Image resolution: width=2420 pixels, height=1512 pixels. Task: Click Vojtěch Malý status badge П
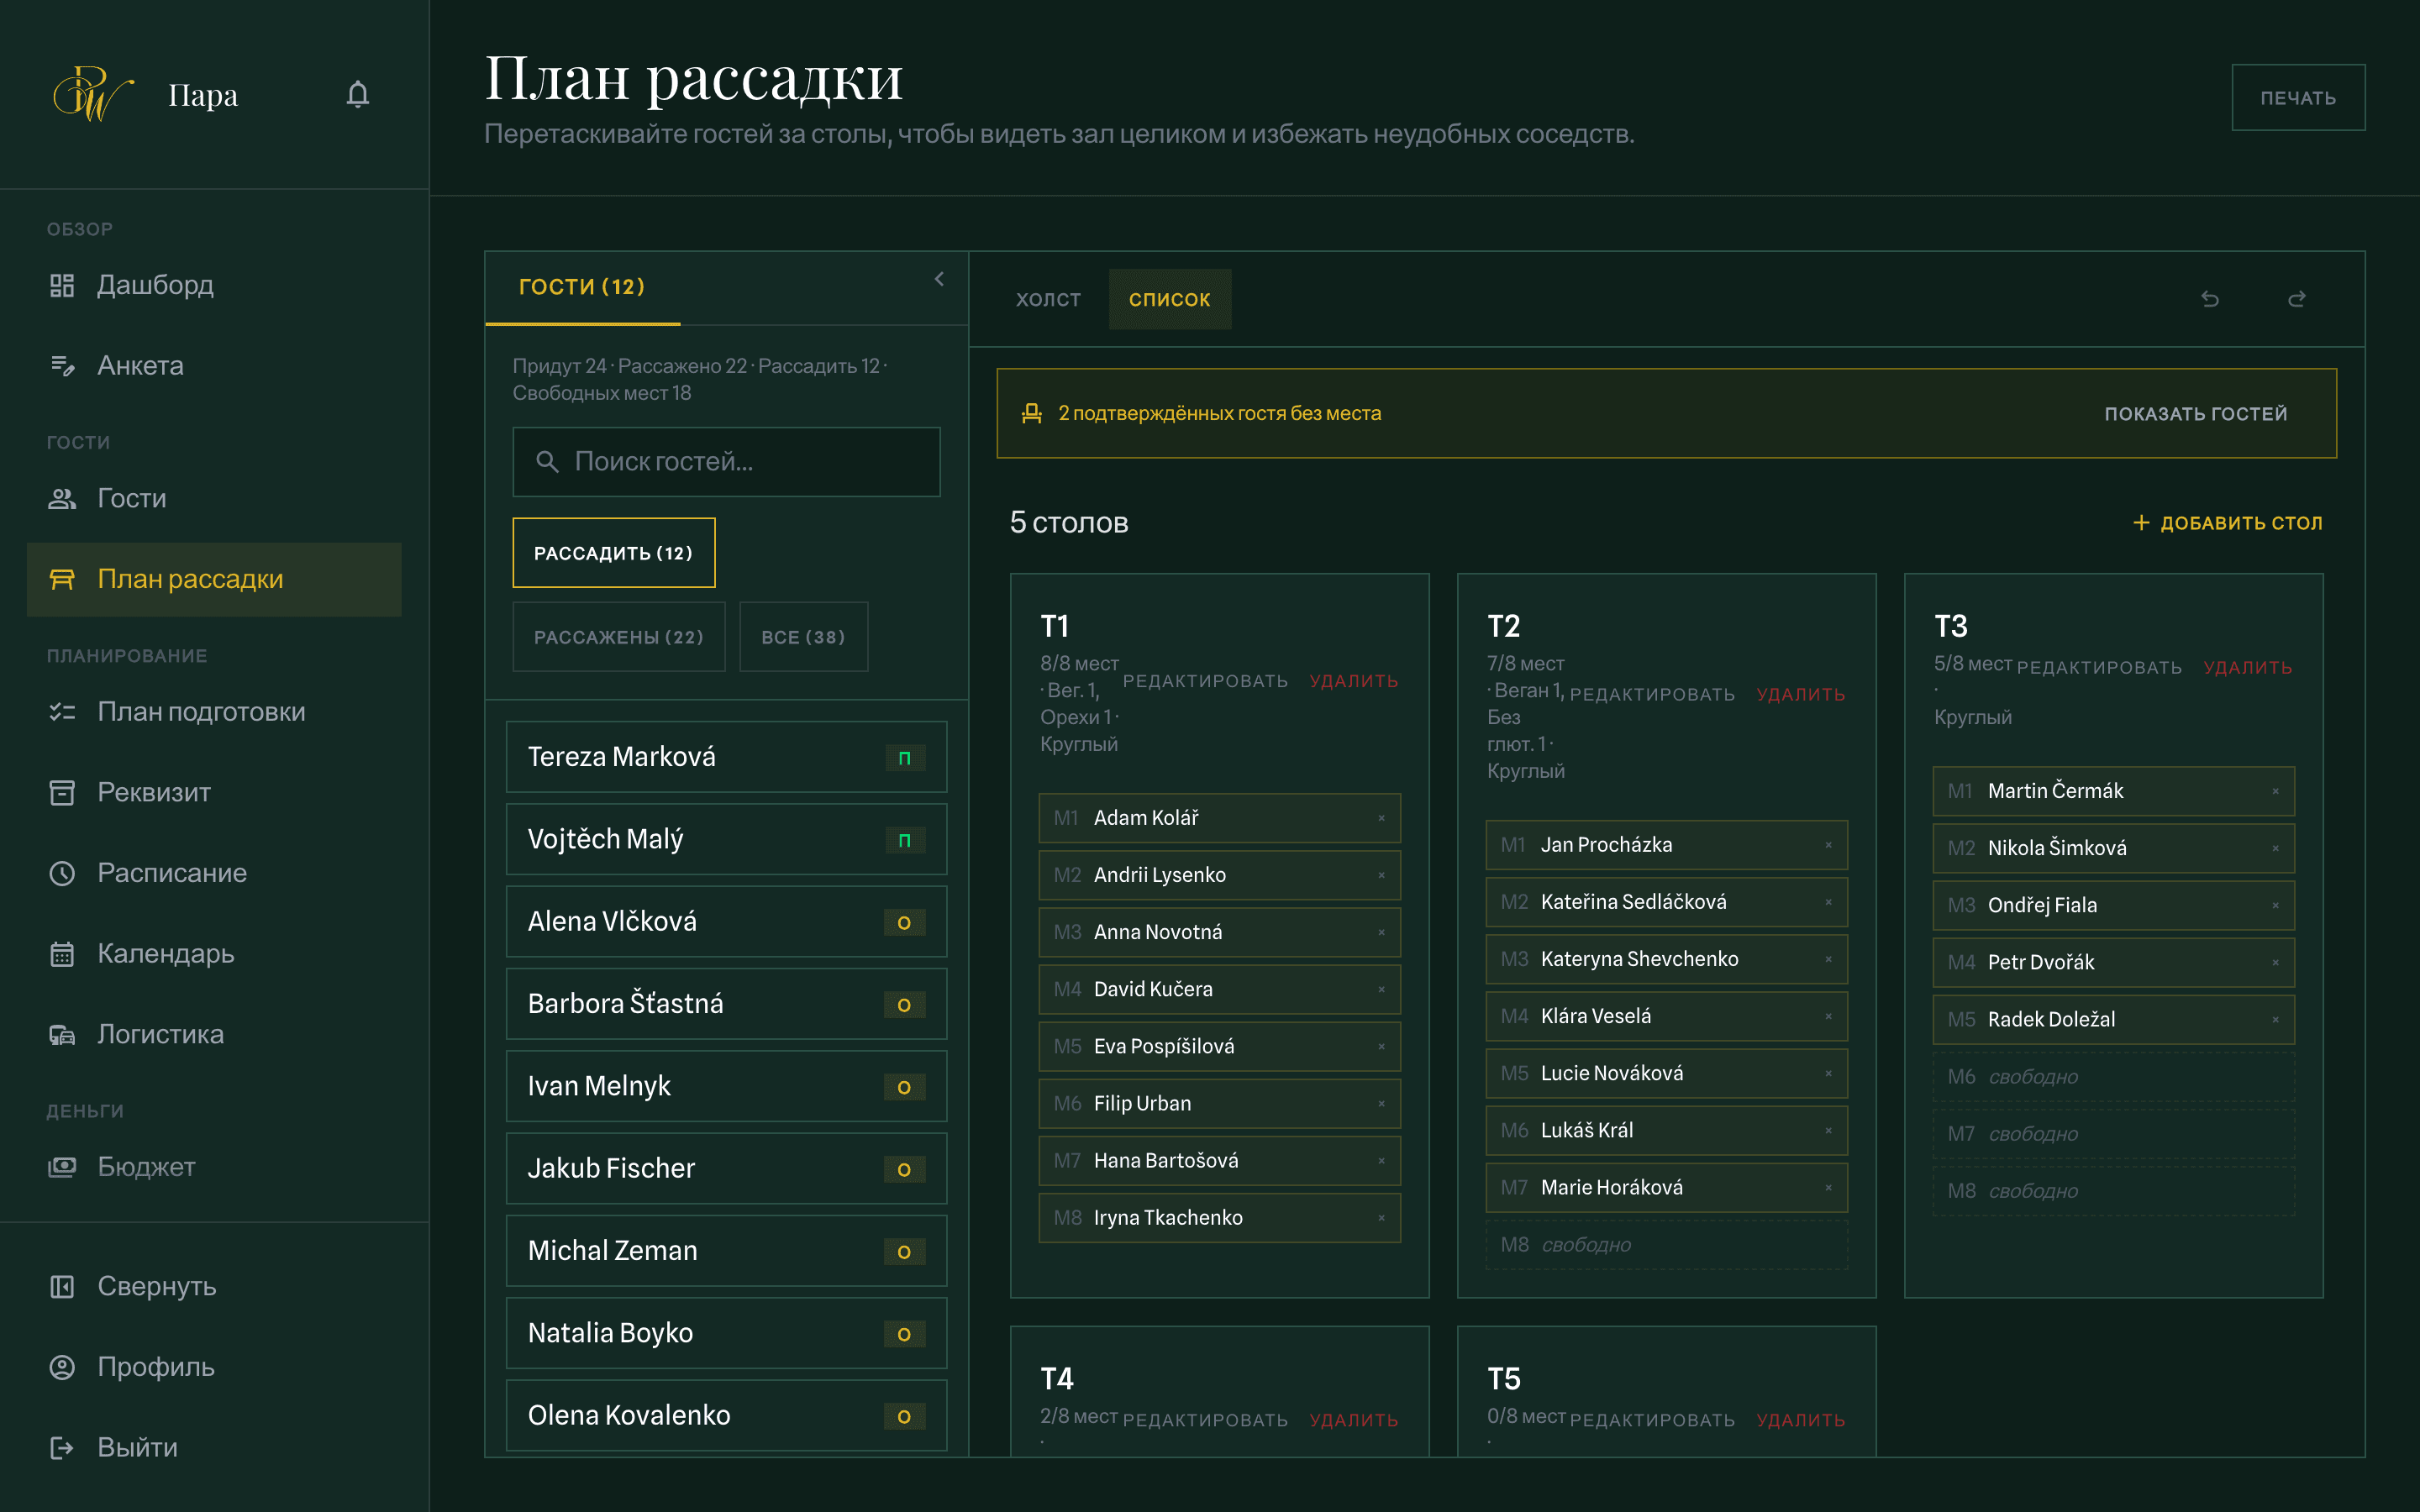click(x=904, y=840)
